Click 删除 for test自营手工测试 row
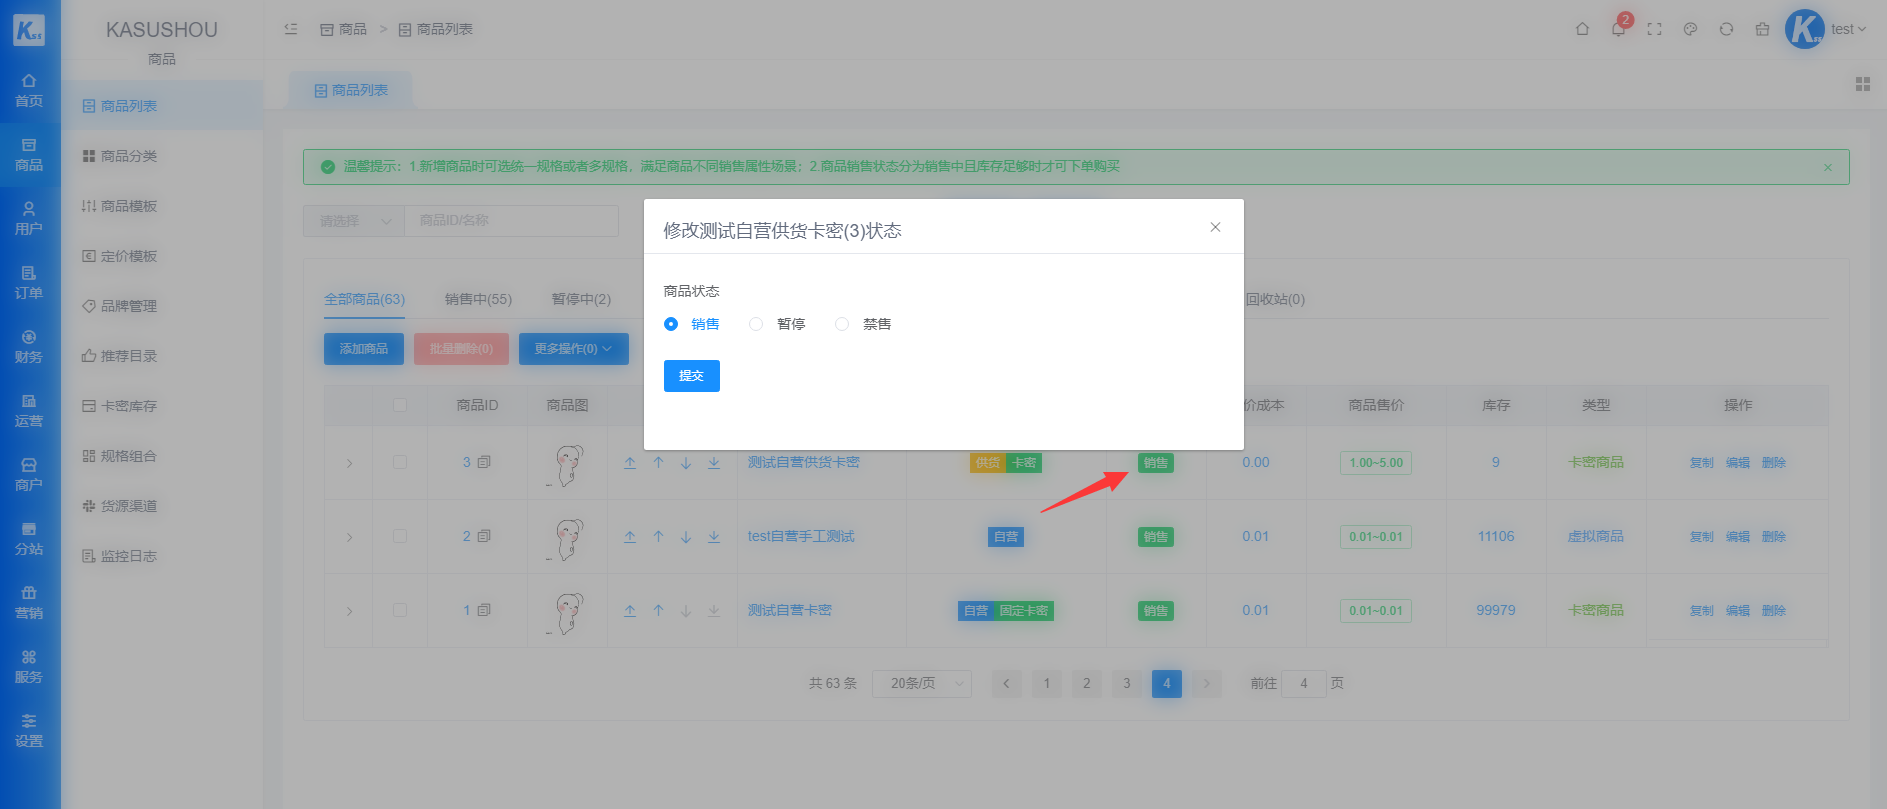This screenshot has height=809, width=1887. click(1774, 537)
